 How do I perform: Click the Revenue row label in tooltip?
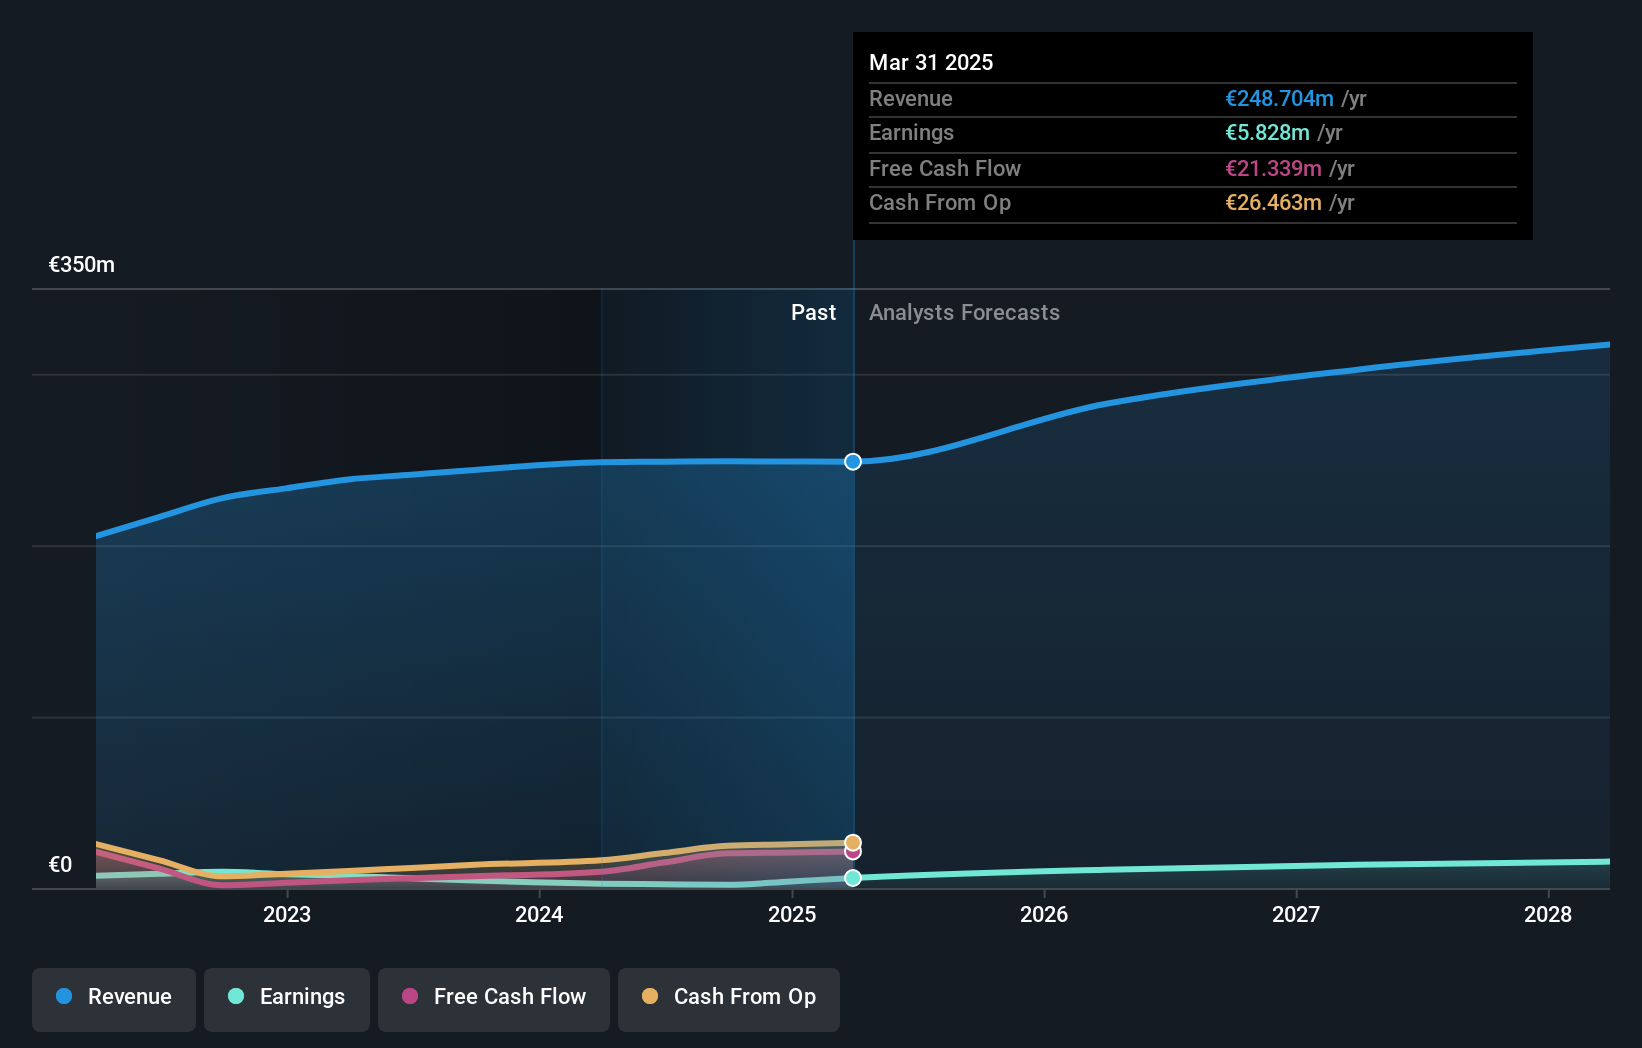click(x=910, y=99)
